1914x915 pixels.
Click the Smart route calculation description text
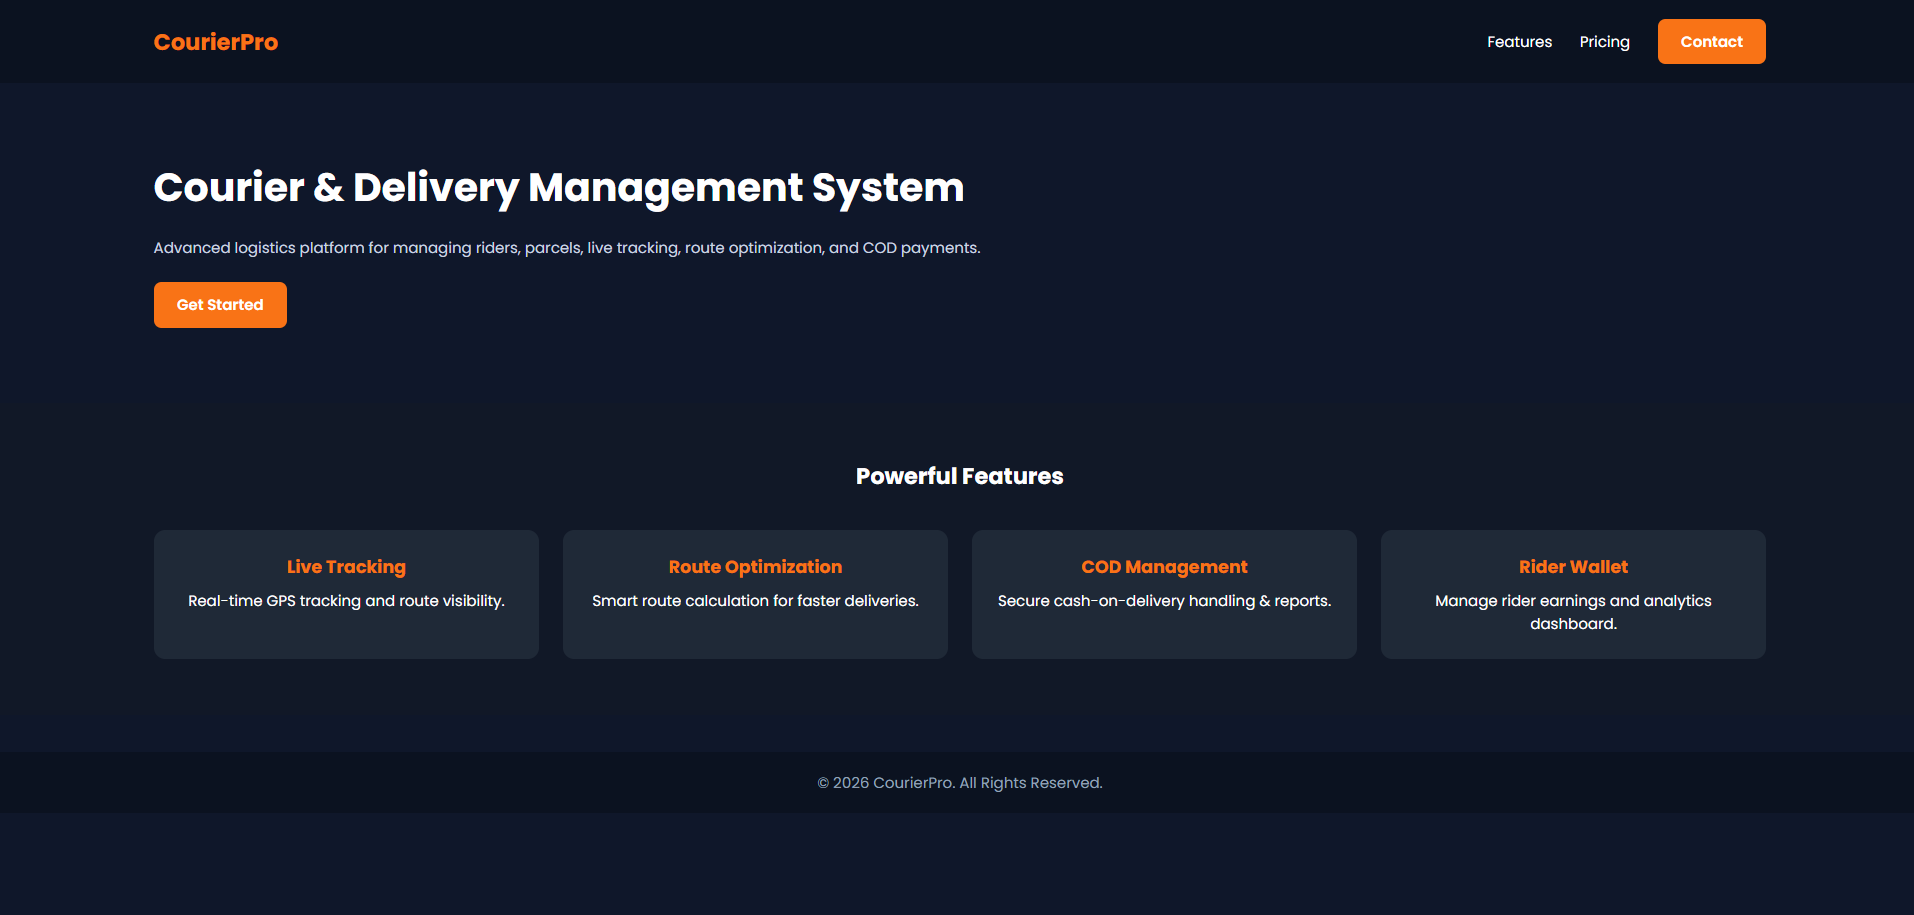[x=755, y=601]
